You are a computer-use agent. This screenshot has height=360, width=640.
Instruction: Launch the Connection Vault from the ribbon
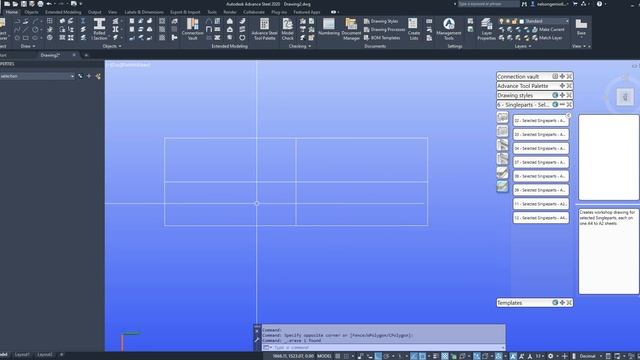[x=192, y=29]
